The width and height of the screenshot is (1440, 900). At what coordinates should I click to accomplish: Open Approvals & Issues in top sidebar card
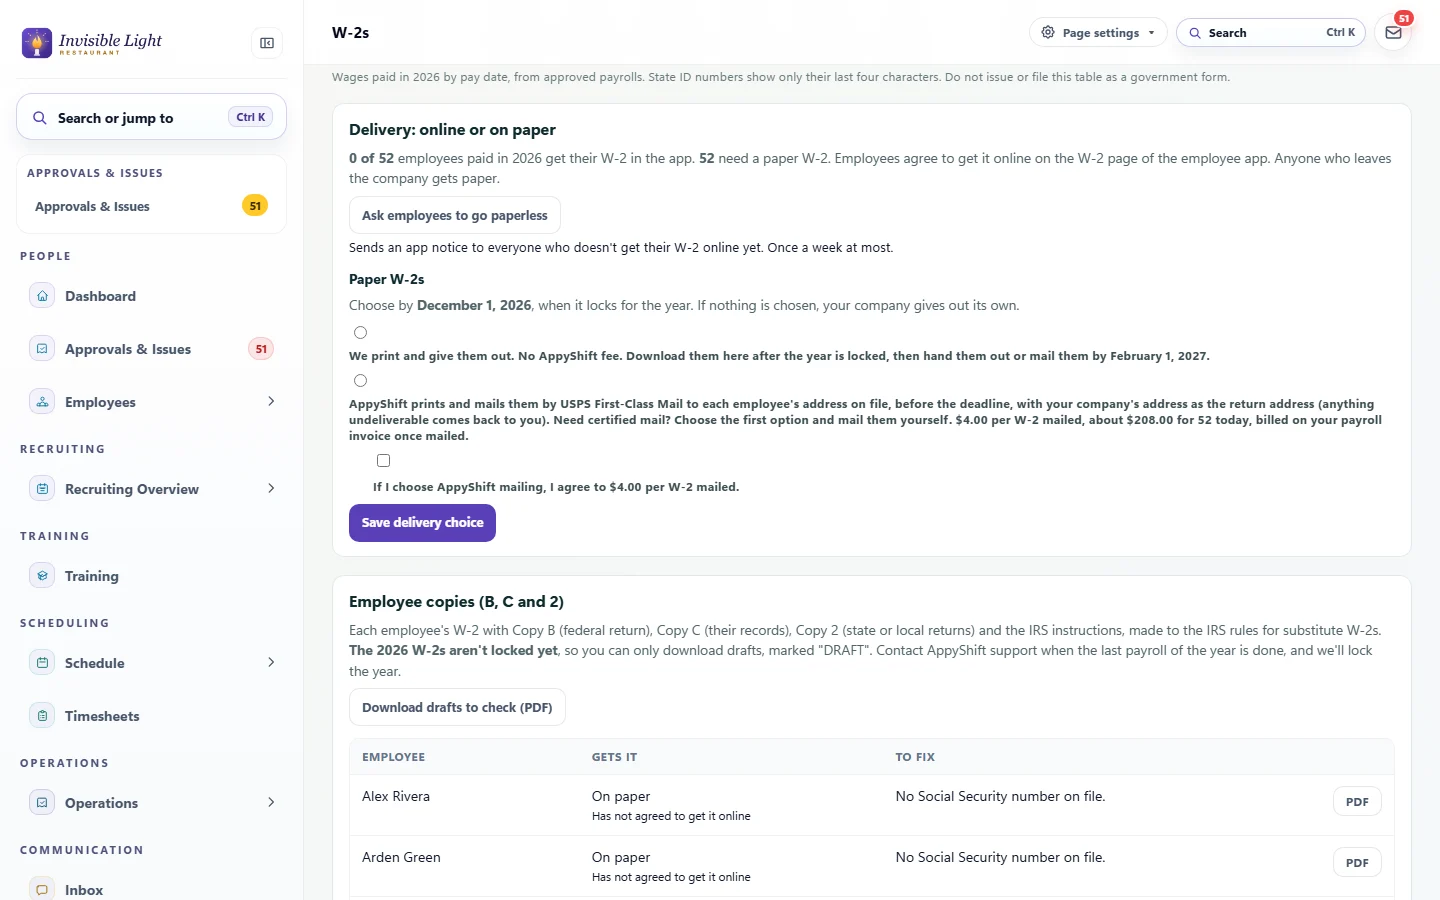[x=151, y=206]
